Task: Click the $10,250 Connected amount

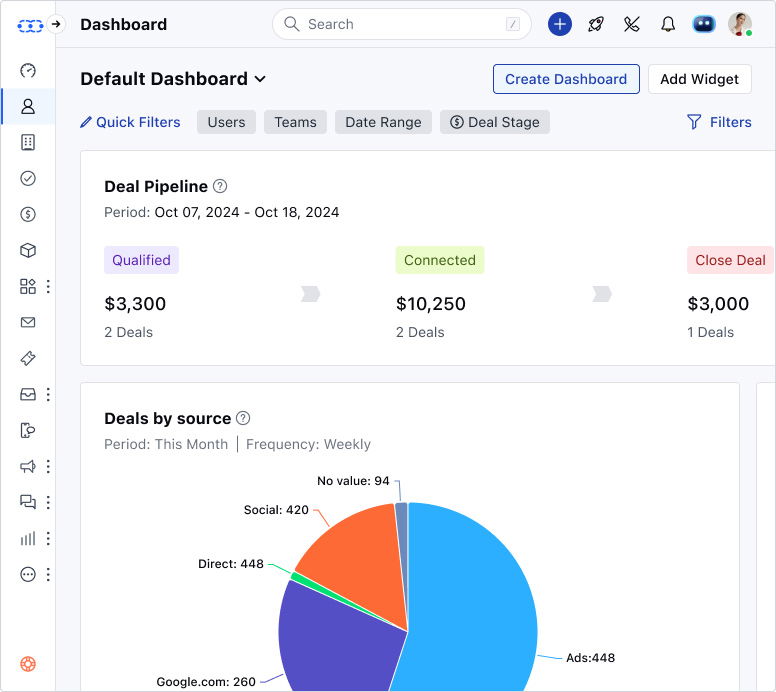Action: tap(431, 303)
